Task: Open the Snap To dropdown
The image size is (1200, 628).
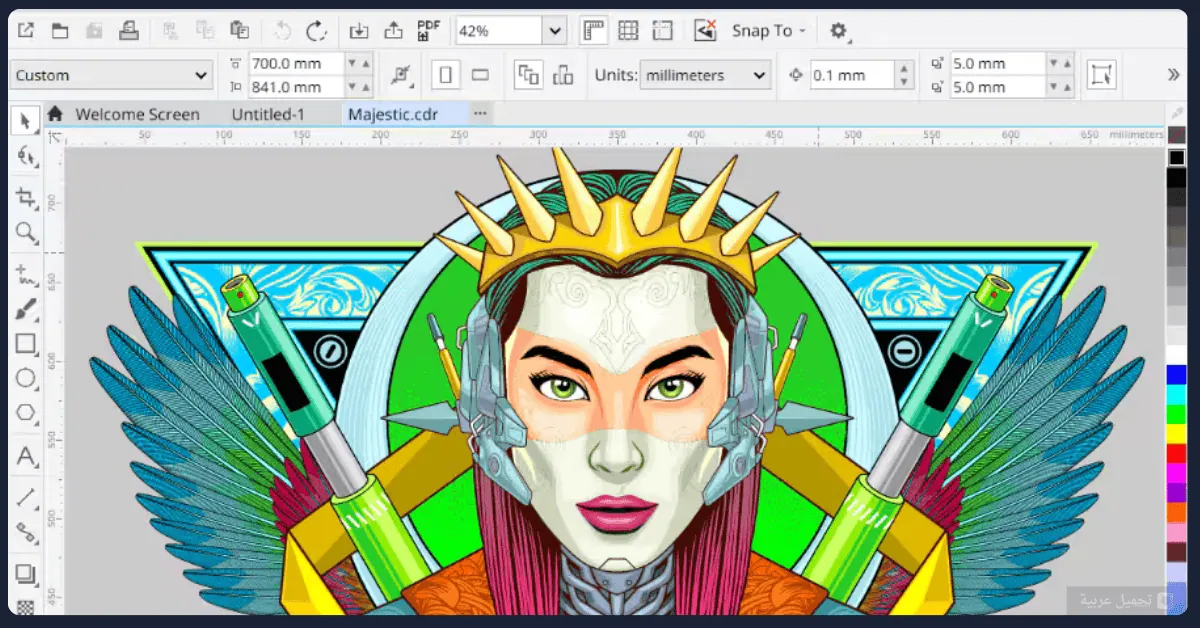Action: coord(769,31)
